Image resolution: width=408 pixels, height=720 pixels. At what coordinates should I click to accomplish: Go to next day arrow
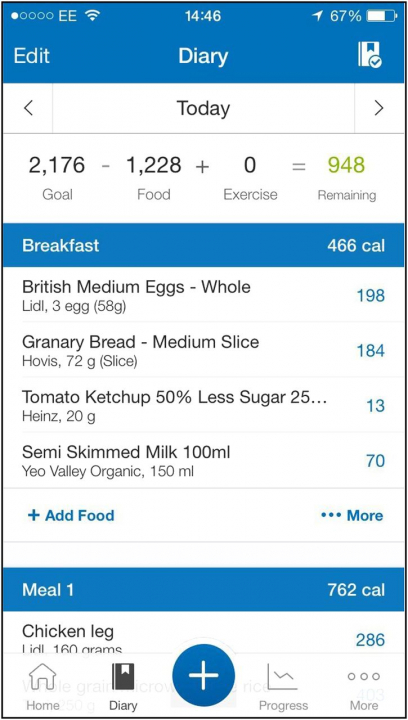[379, 108]
